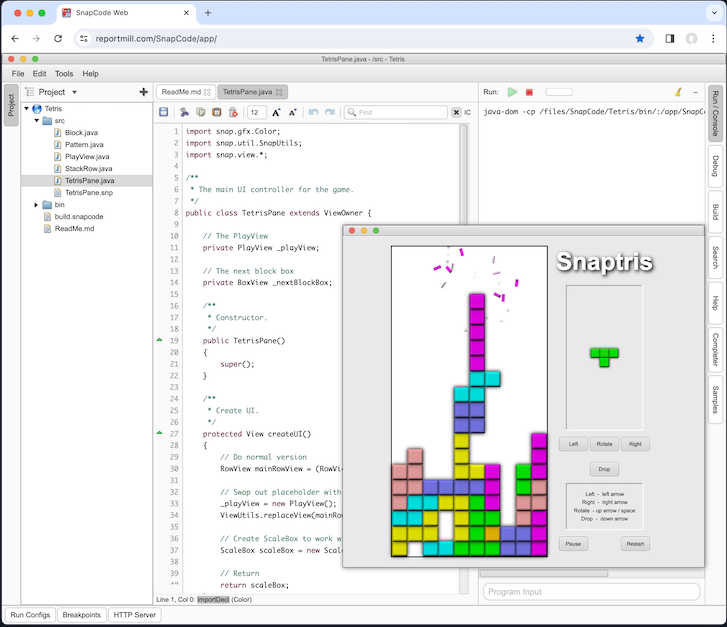727x627 pixels.
Task: Click the override marker at line 27
Action: 159,433
